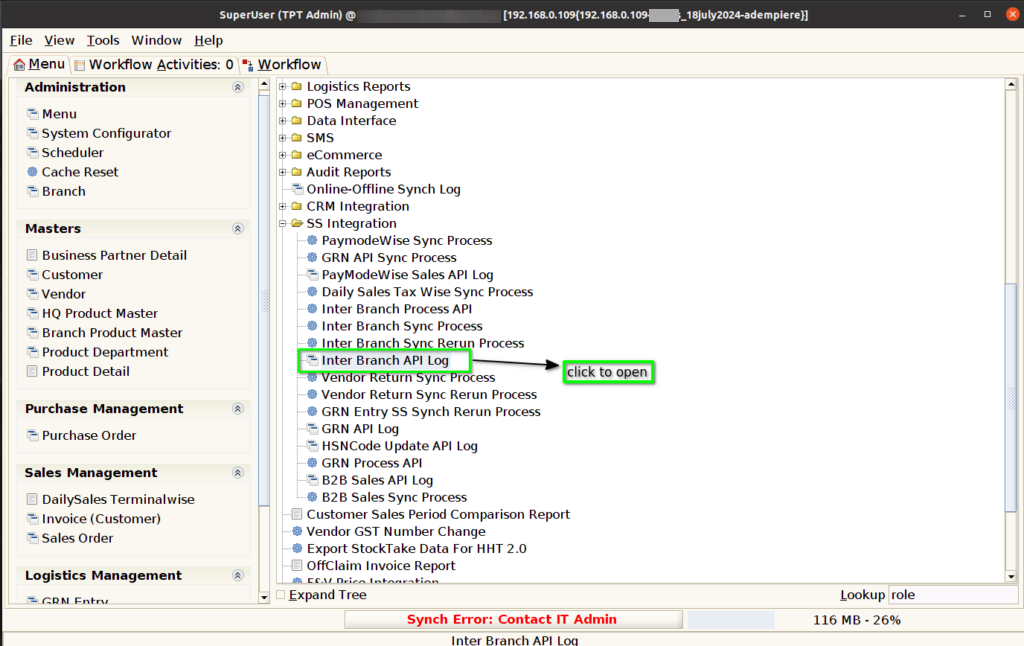The height and width of the screenshot is (646, 1024).
Task: Collapse the SS Integration folder
Action: (x=283, y=223)
